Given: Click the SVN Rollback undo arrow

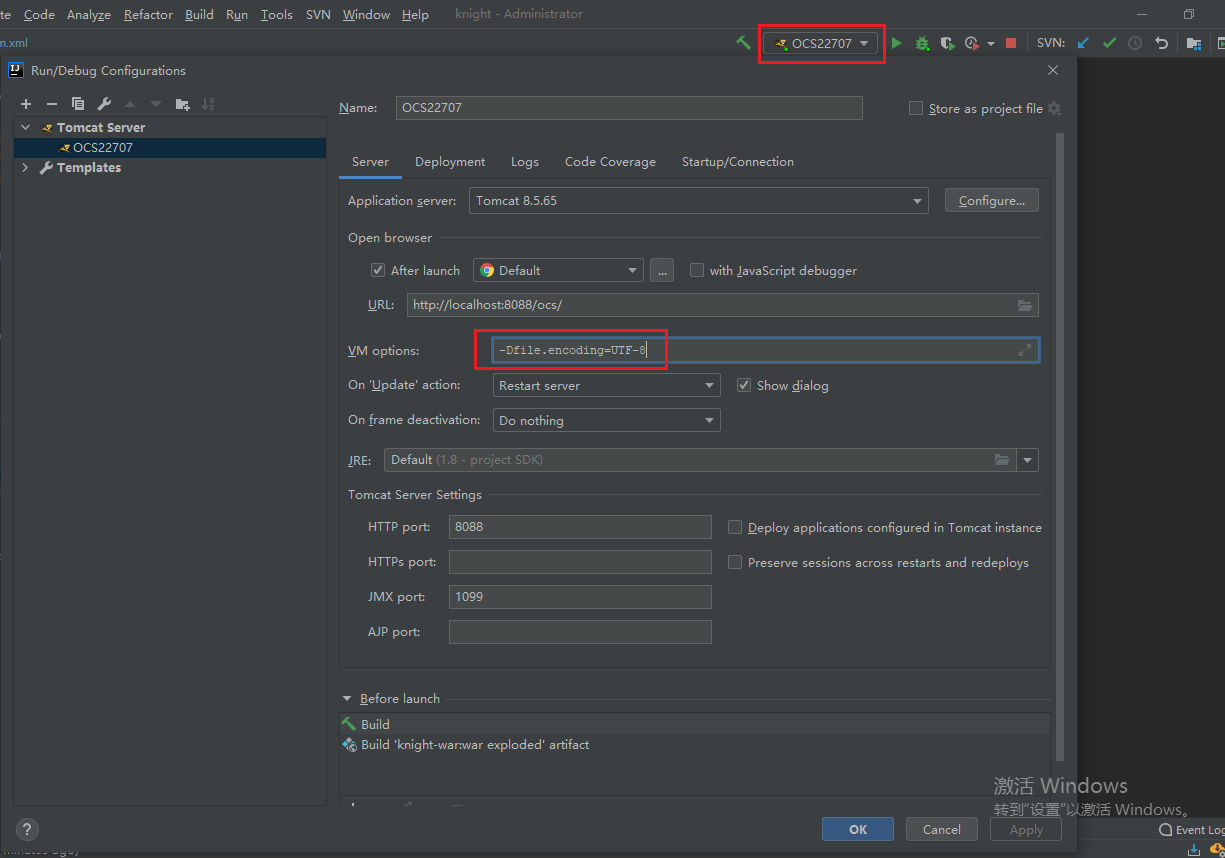Looking at the screenshot, I should coord(1161,43).
